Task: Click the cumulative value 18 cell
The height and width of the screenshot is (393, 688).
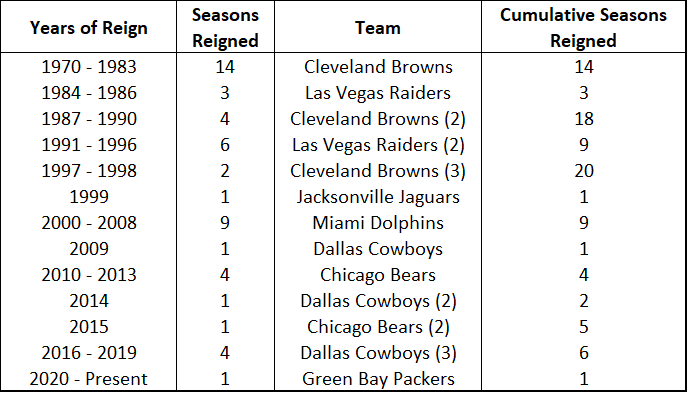Action: point(584,119)
